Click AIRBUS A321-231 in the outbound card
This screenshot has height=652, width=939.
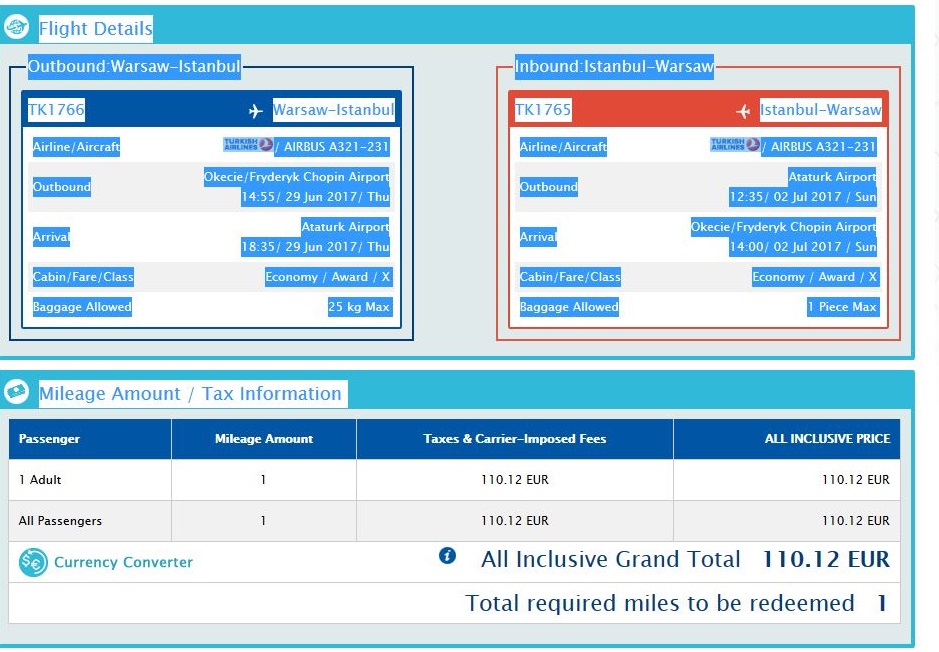pos(336,147)
